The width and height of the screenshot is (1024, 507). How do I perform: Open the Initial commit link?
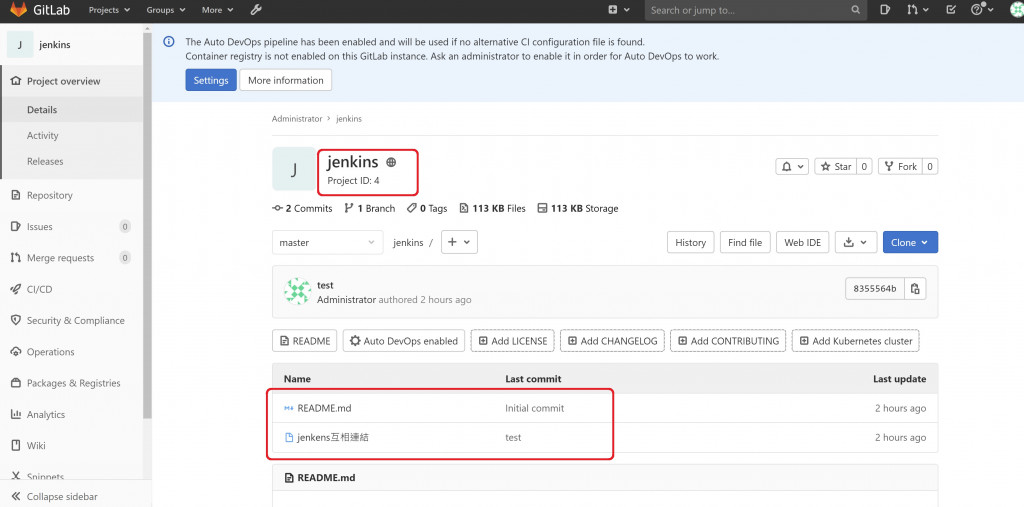535,408
